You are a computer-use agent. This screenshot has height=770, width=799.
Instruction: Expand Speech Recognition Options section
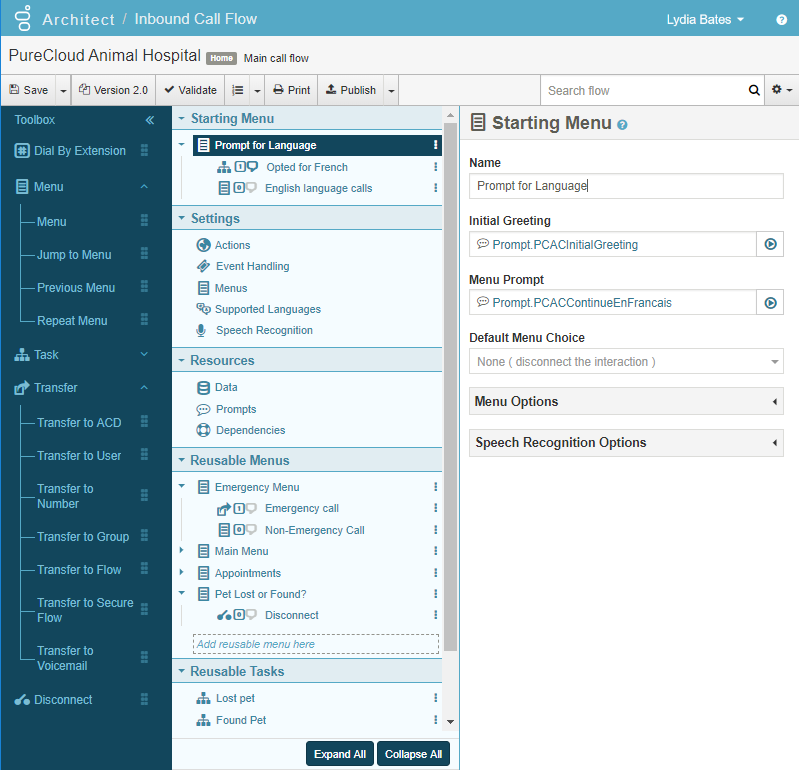(x=626, y=442)
